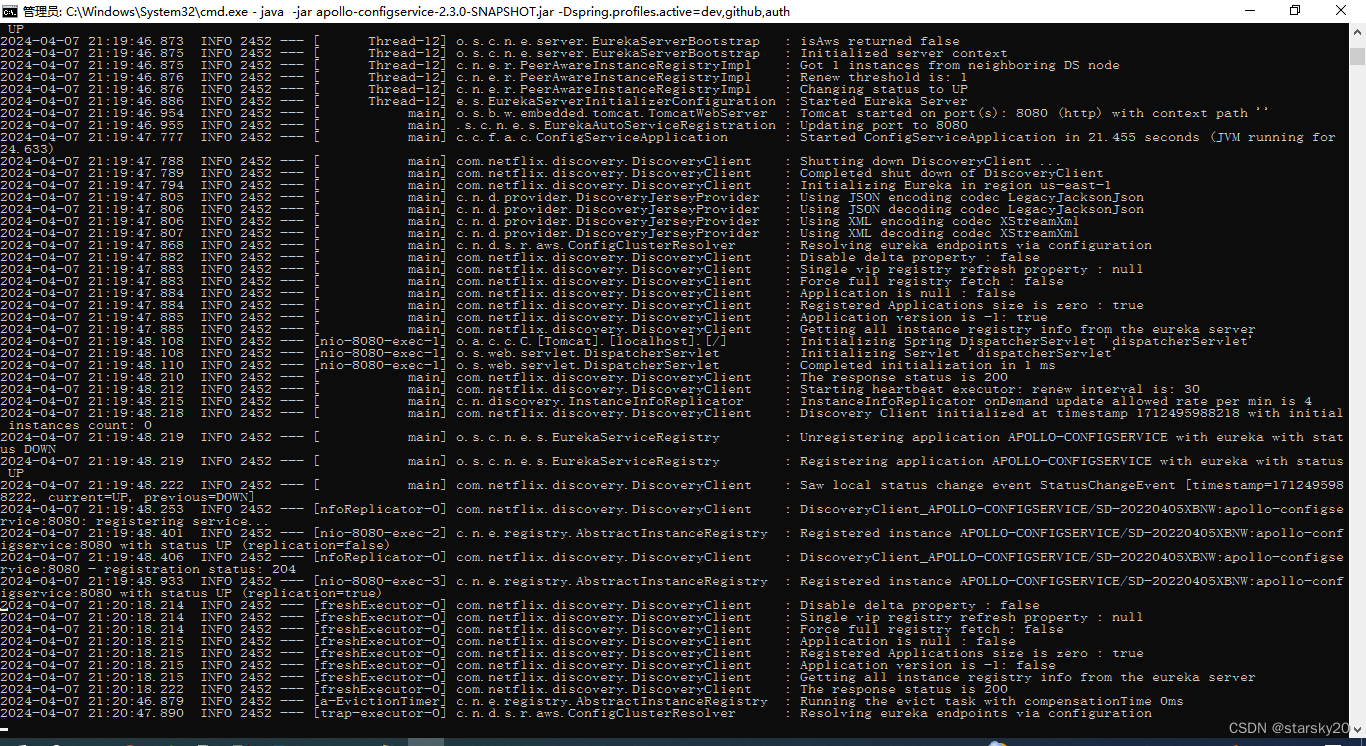Click 'Saw local status change event' message
This screenshot has width=1366, height=746.
pos(1071,485)
